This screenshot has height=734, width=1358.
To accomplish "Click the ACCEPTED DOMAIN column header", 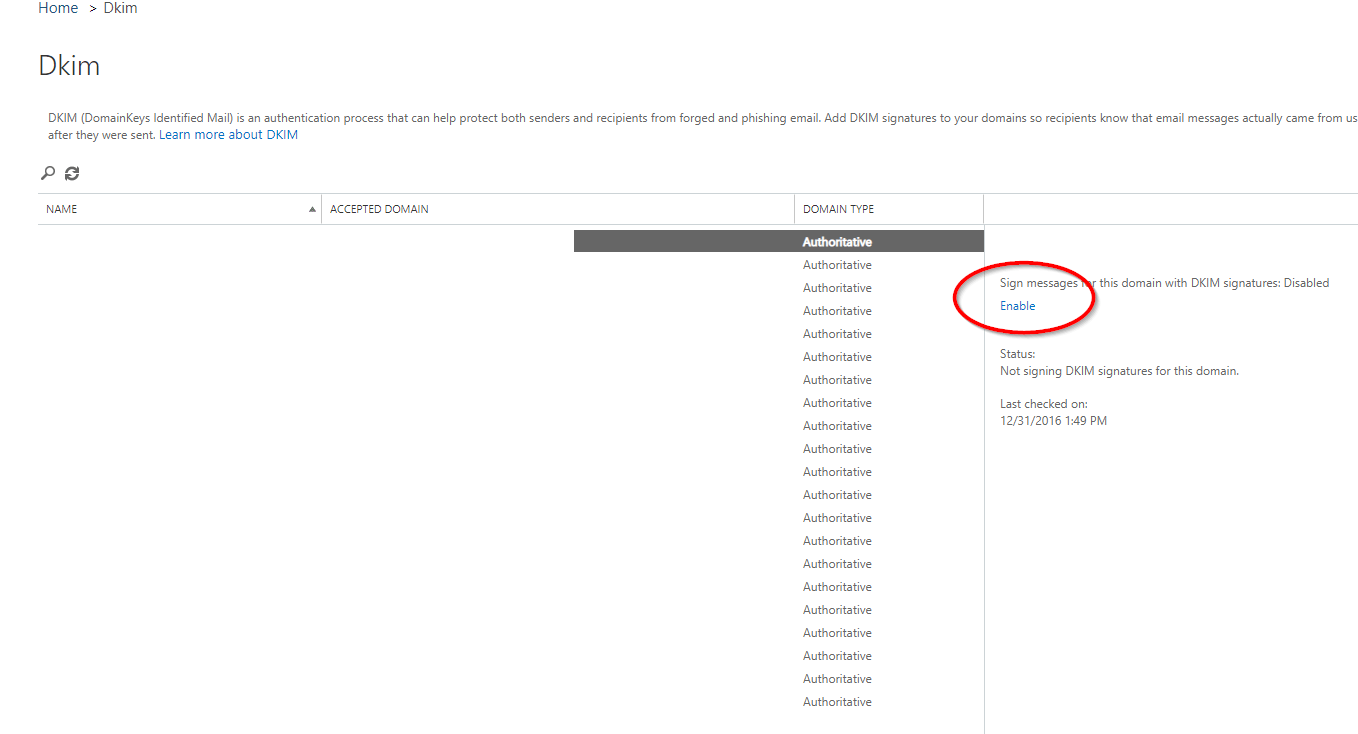I will 379,209.
